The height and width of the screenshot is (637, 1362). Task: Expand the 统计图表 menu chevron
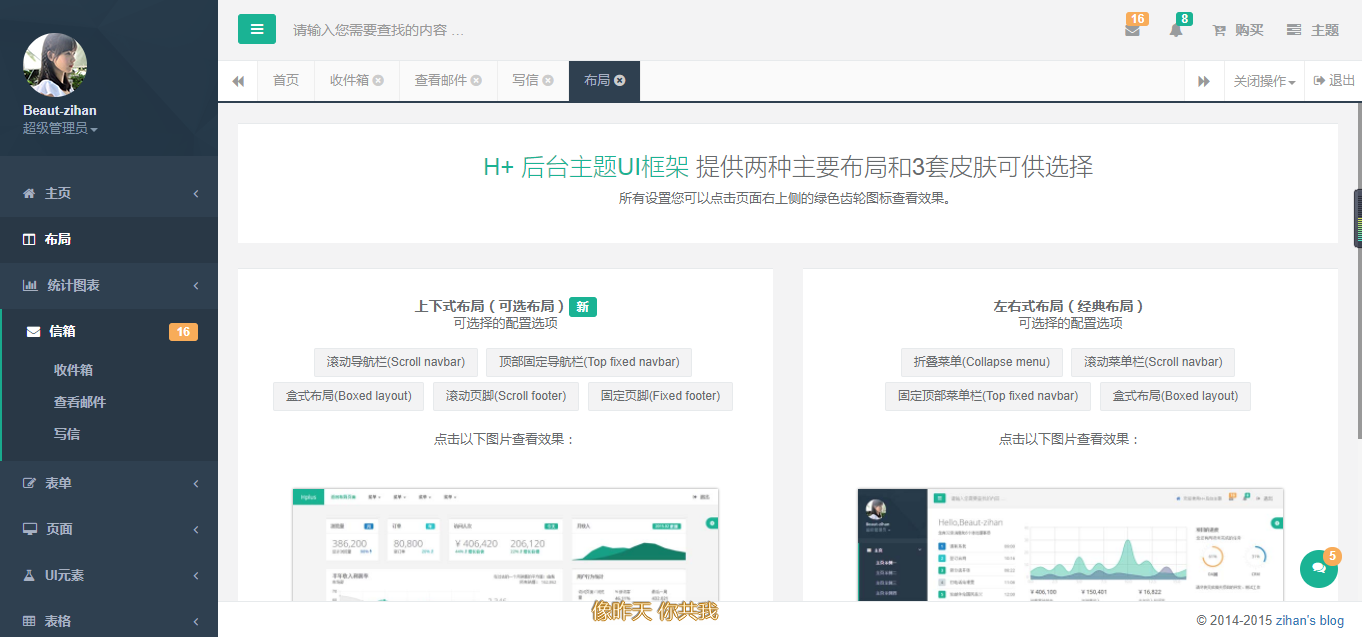click(196, 285)
